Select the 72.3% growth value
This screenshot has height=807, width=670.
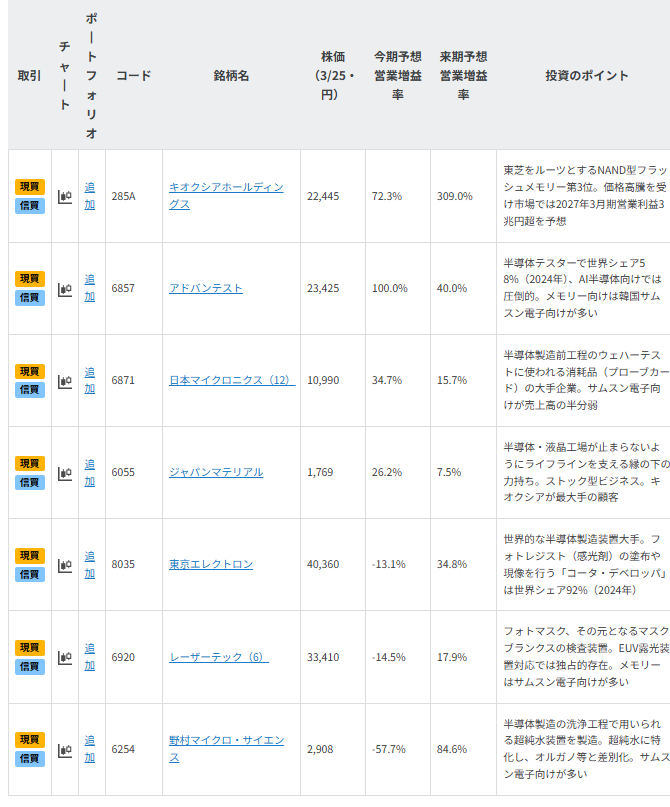point(387,196)
